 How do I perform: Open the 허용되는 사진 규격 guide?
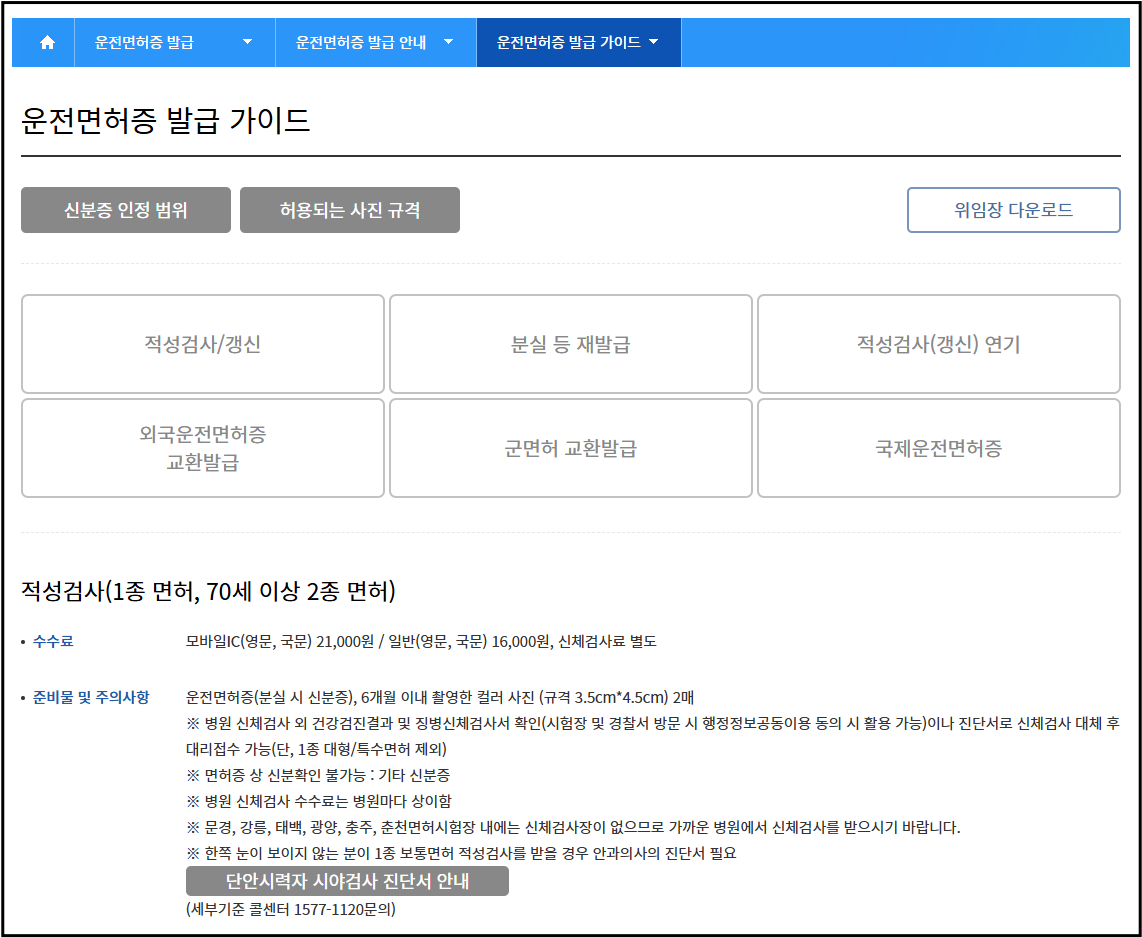point(349,209)
